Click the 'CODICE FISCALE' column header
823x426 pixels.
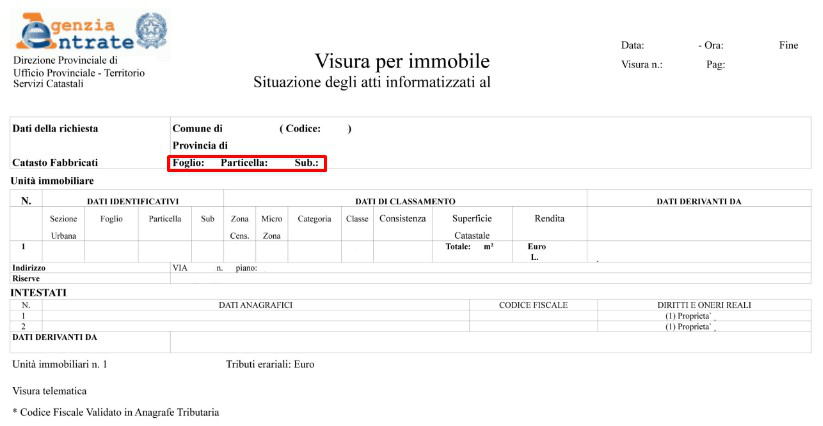tap(533, 305)
